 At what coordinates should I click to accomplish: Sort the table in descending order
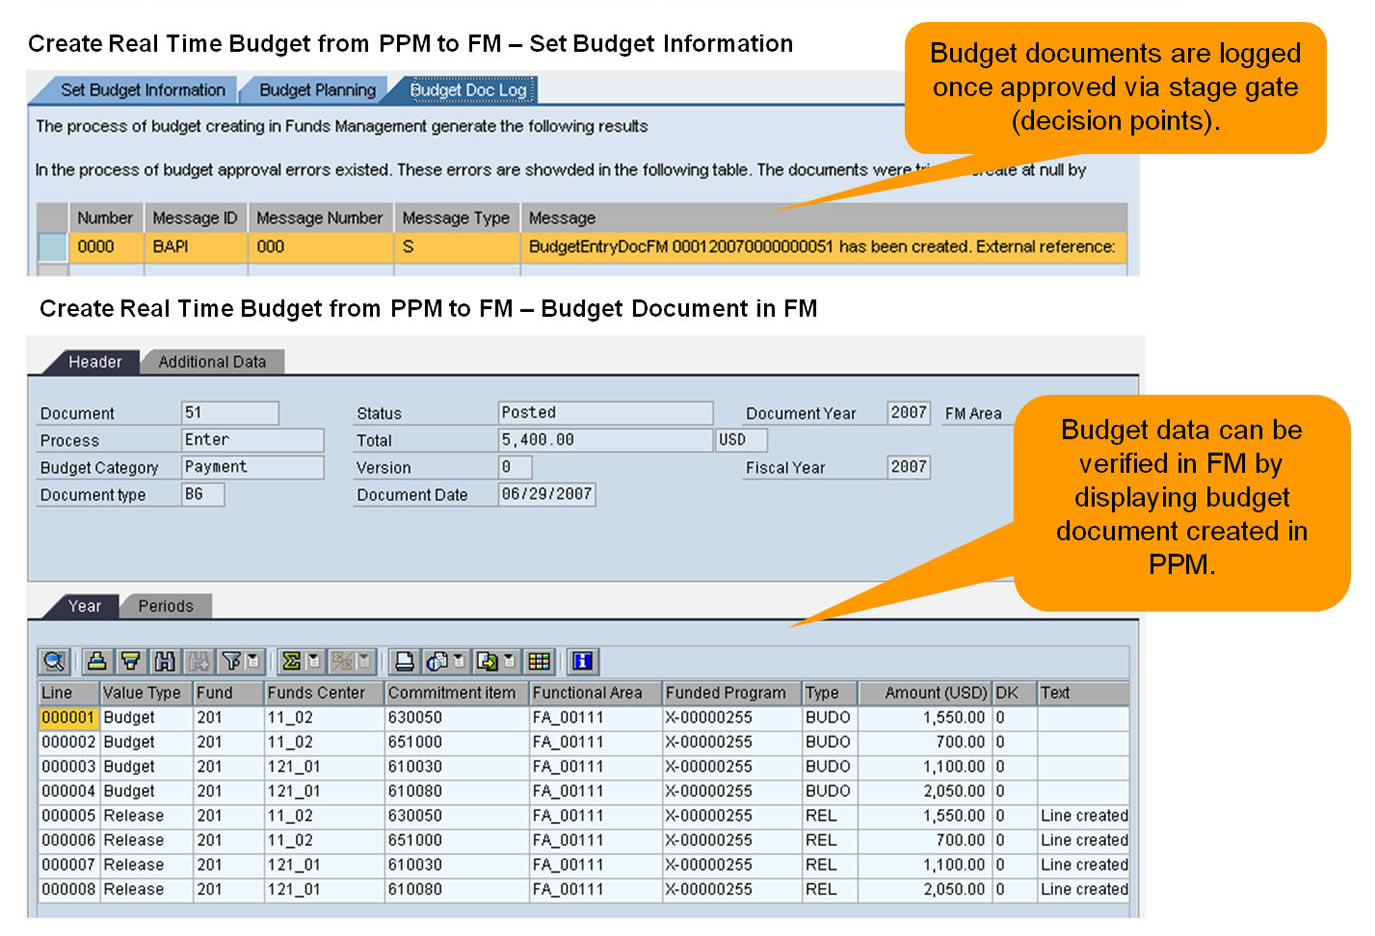[130, 661]
